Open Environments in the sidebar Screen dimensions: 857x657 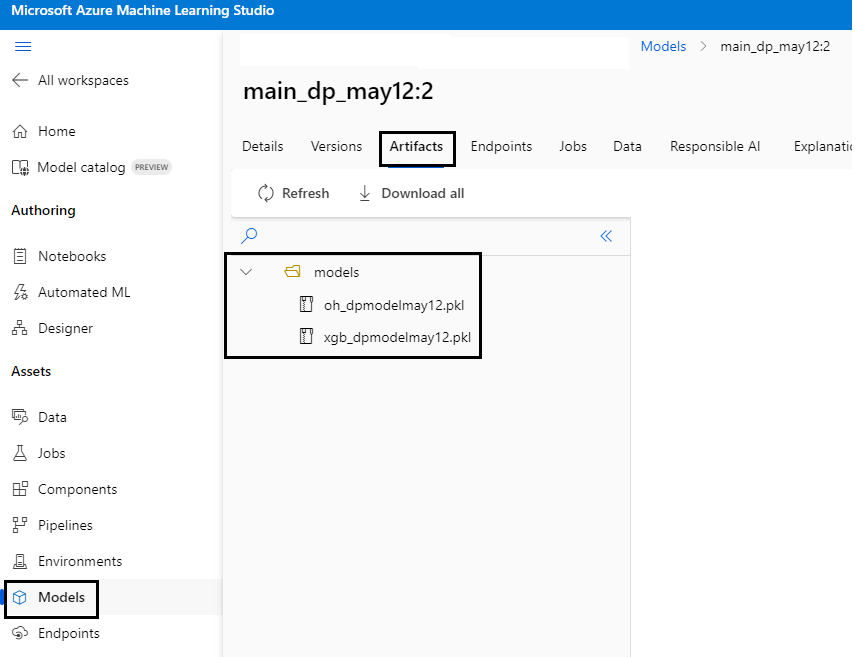coord(80,561)
